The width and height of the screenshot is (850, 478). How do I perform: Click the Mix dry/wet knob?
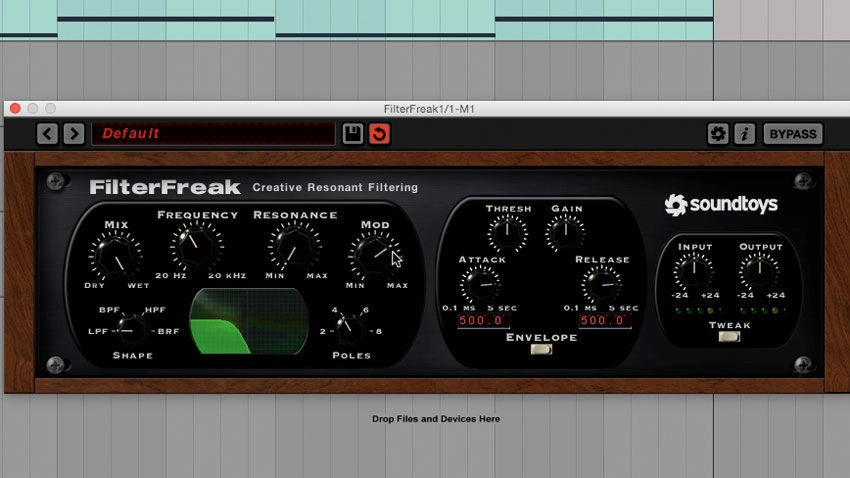[x=115, y=255]
